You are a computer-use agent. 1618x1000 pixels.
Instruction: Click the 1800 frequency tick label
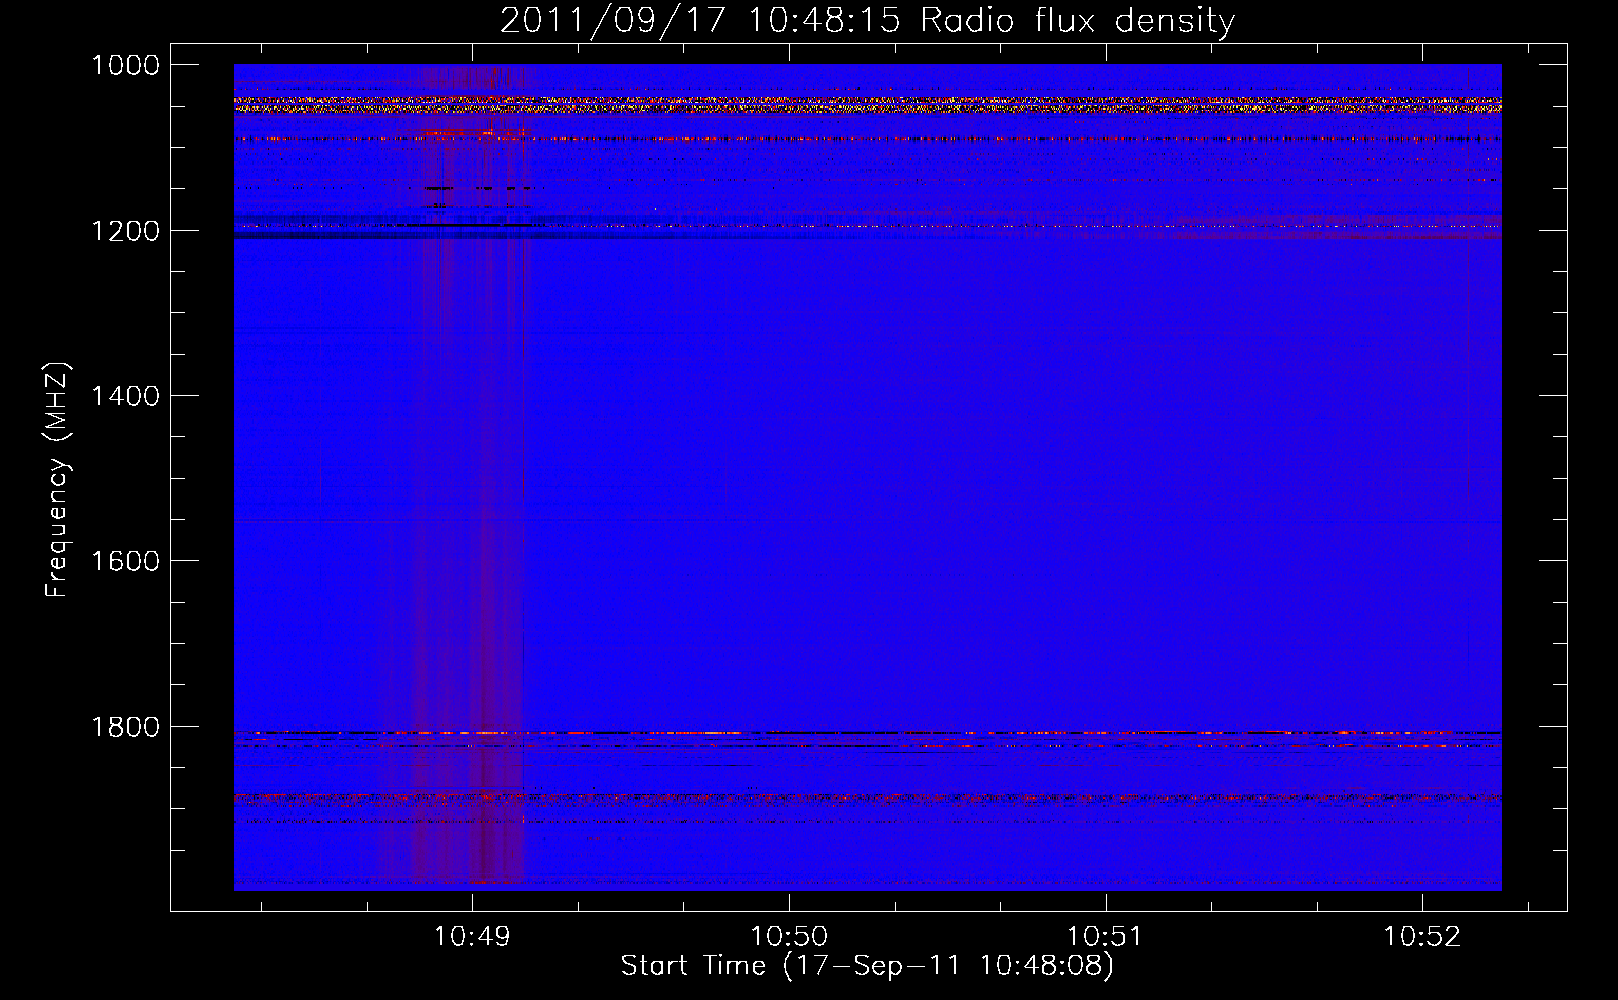click(x=125, y=727)
